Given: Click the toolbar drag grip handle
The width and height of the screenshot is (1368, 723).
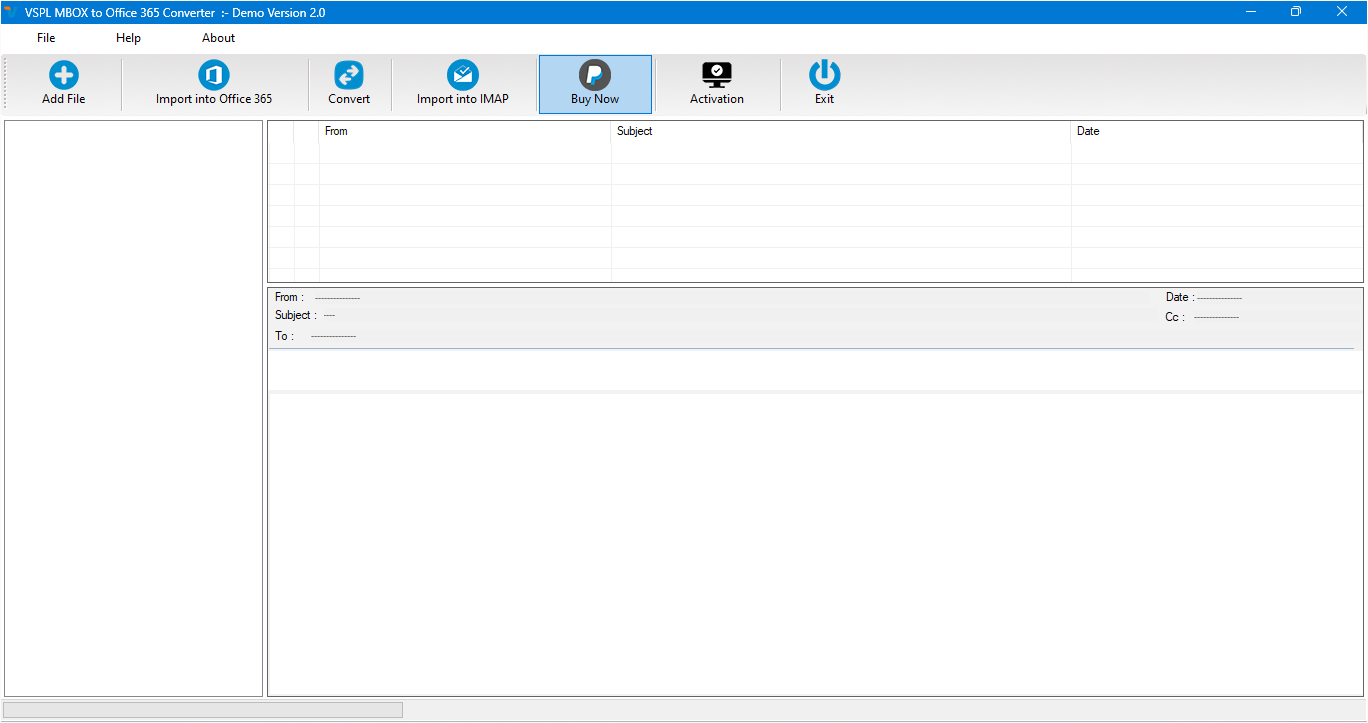Looking at the screenshot, I should click(x=5, y=83).
